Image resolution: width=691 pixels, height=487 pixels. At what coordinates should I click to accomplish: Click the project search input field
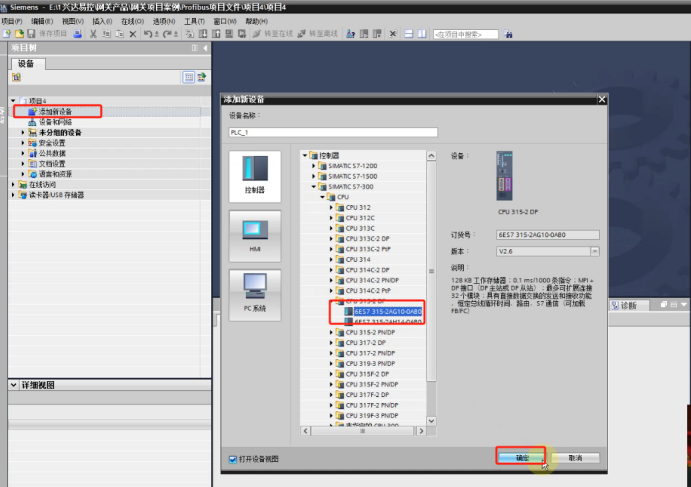point(466,34)
